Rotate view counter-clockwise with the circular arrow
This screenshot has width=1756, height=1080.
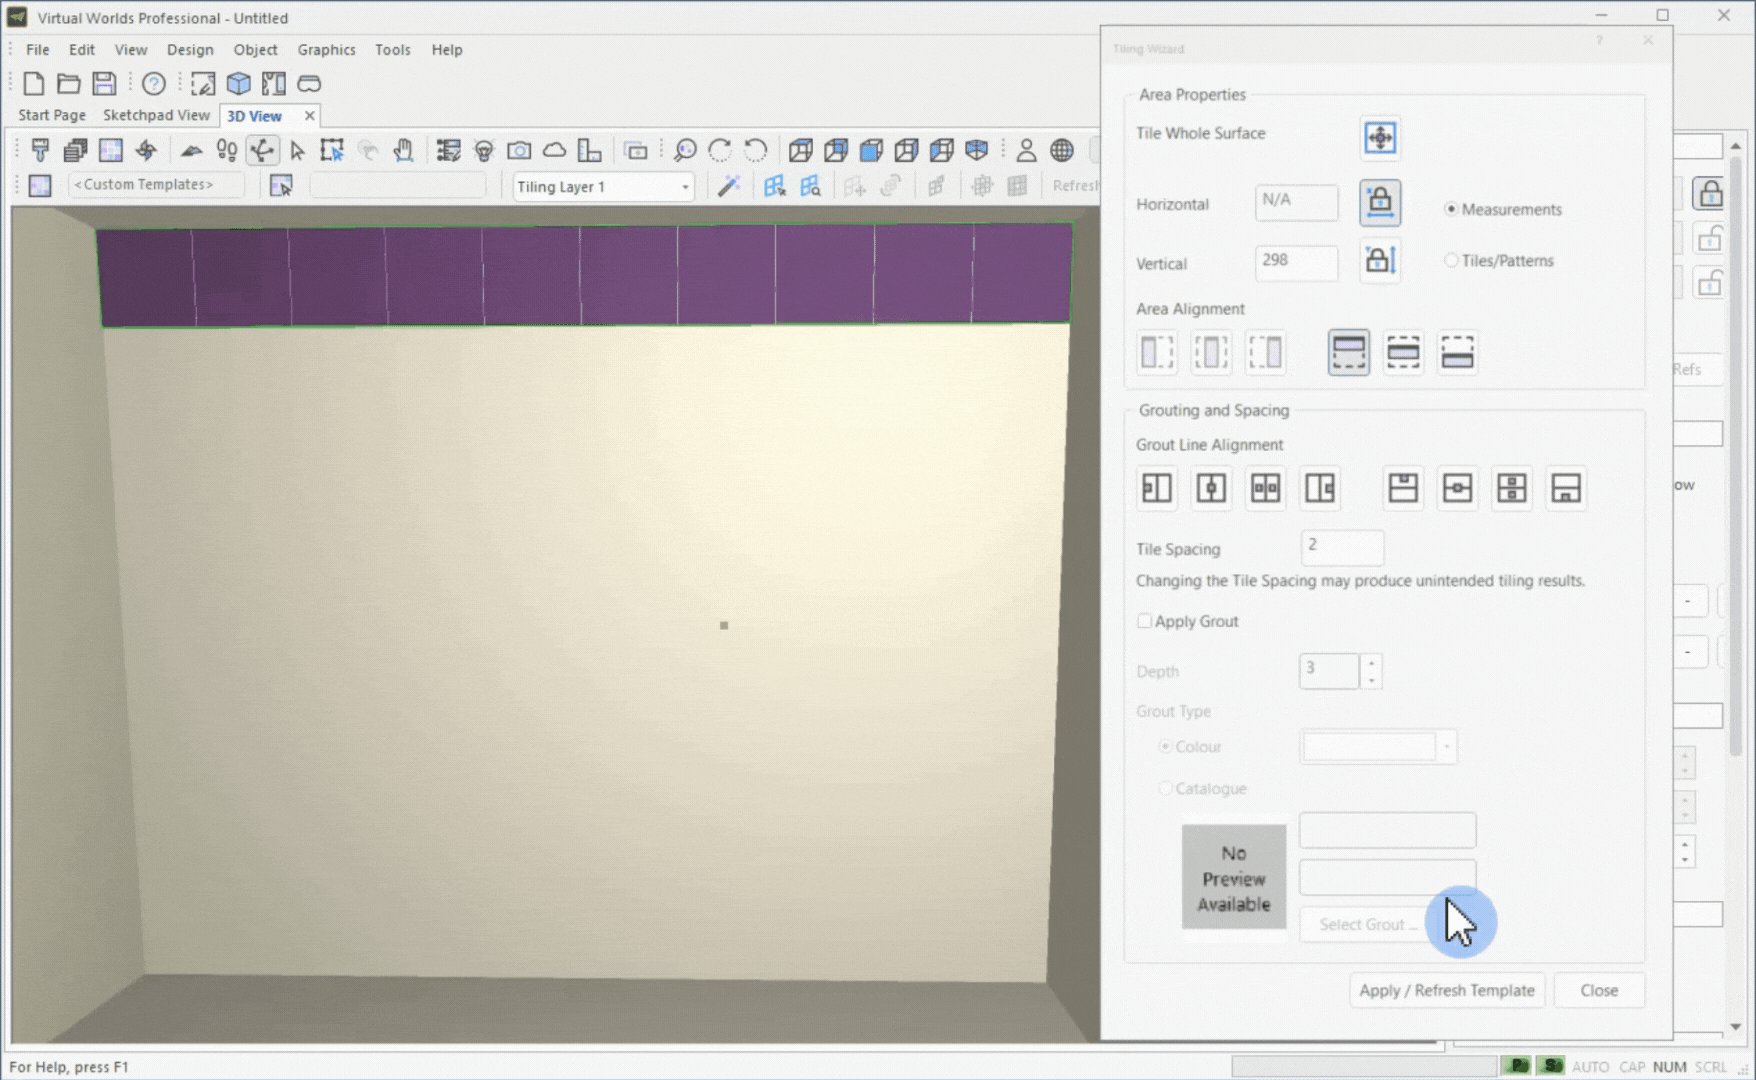tap(756, 151)
